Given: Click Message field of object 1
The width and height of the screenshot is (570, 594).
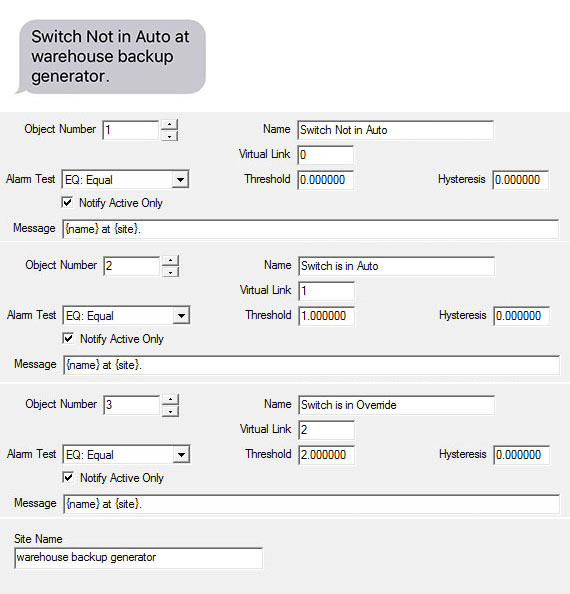Looking at the screenshot, I should pyautogui.click(x=310, y=229).
